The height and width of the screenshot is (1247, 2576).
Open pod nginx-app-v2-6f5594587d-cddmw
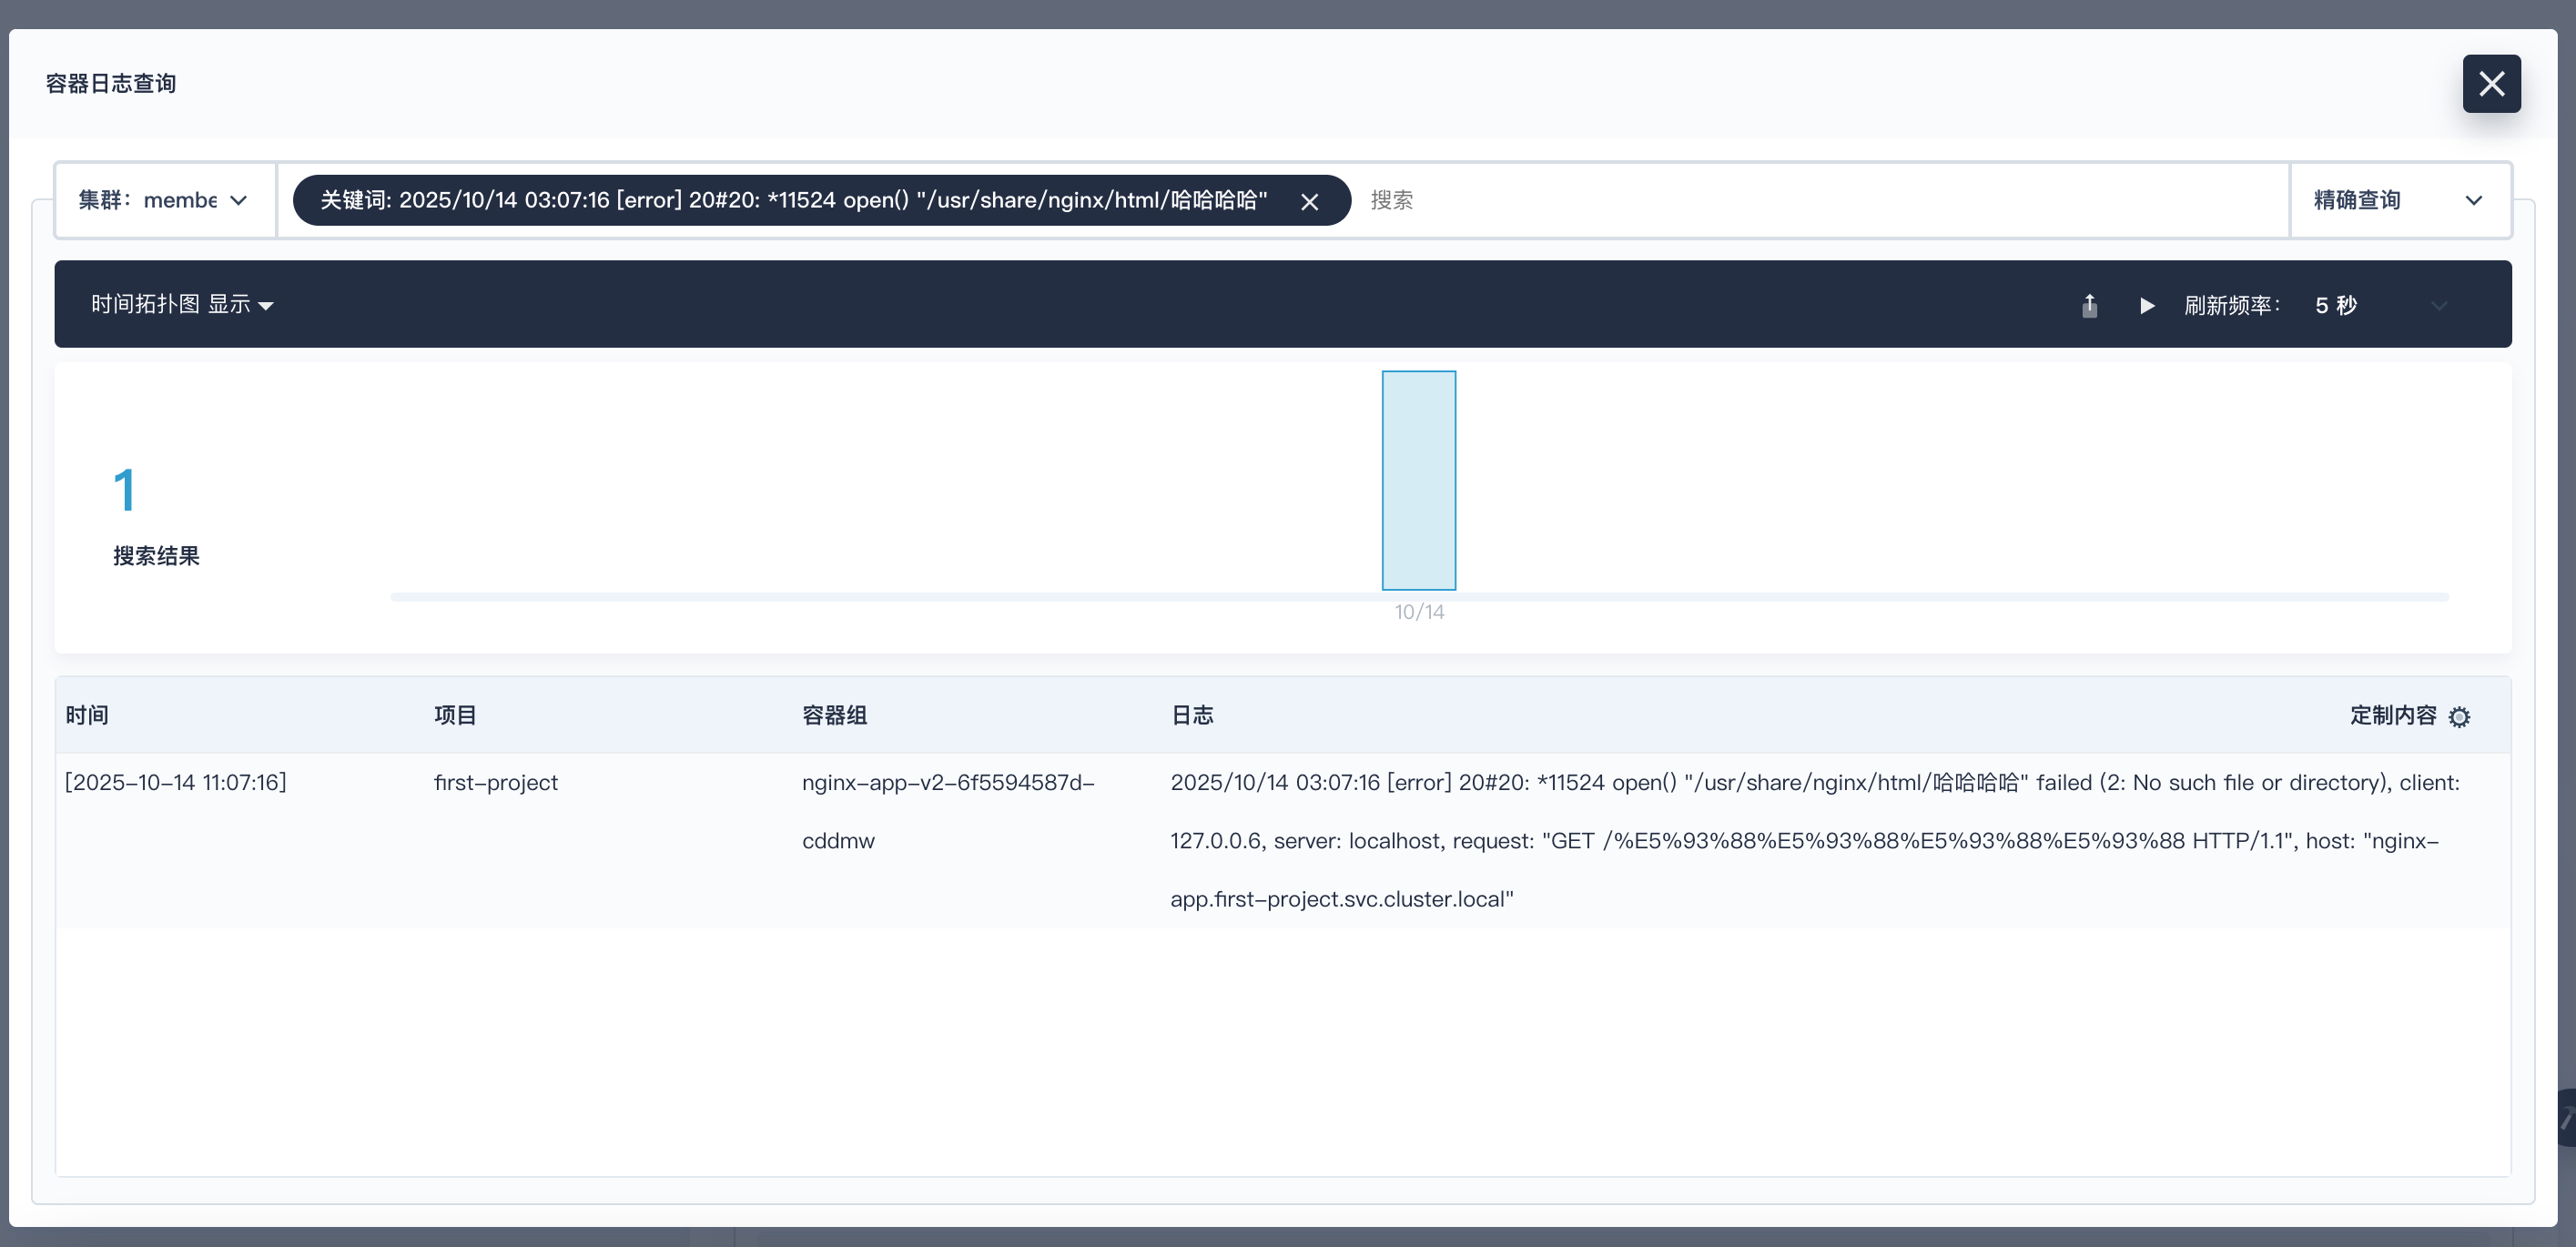click(947, 783)
